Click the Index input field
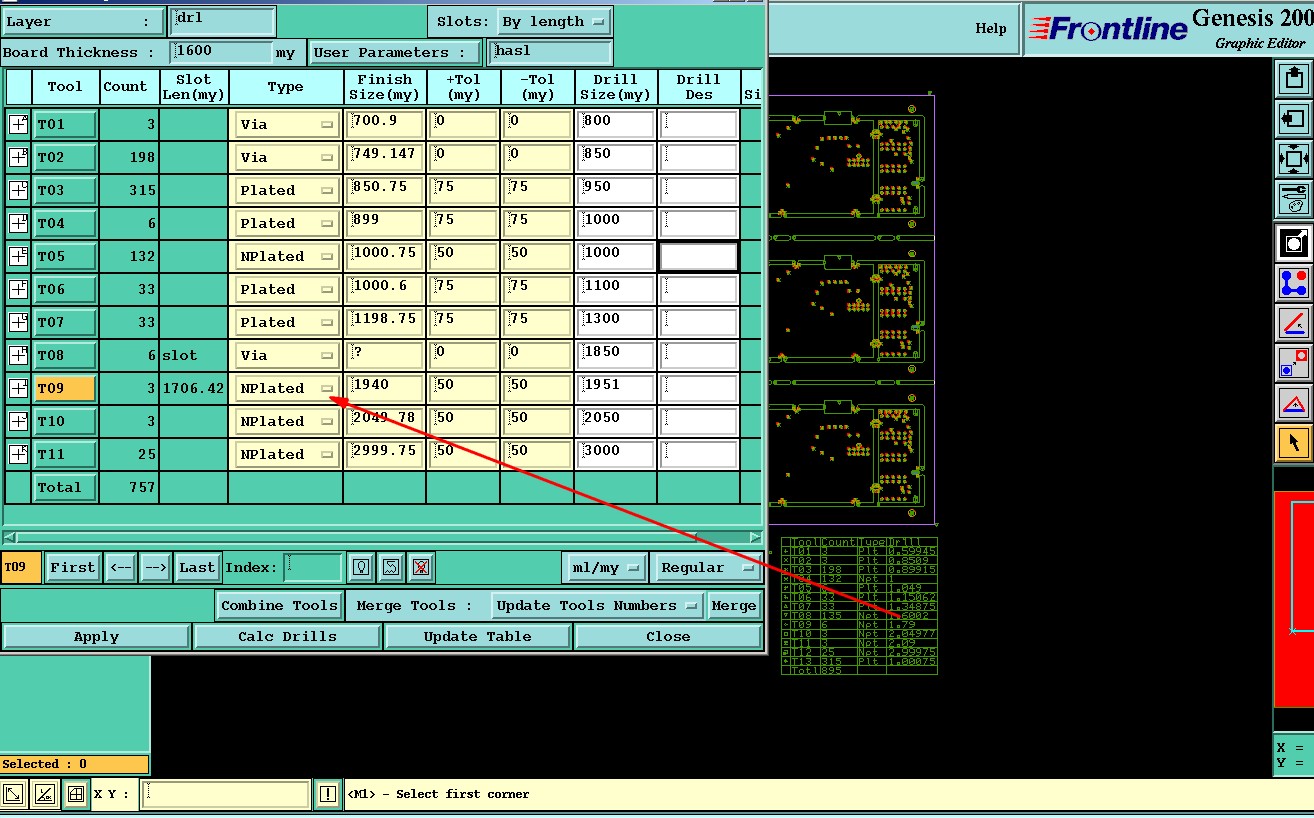This screenshot has height=818, width=1314. 313,567
